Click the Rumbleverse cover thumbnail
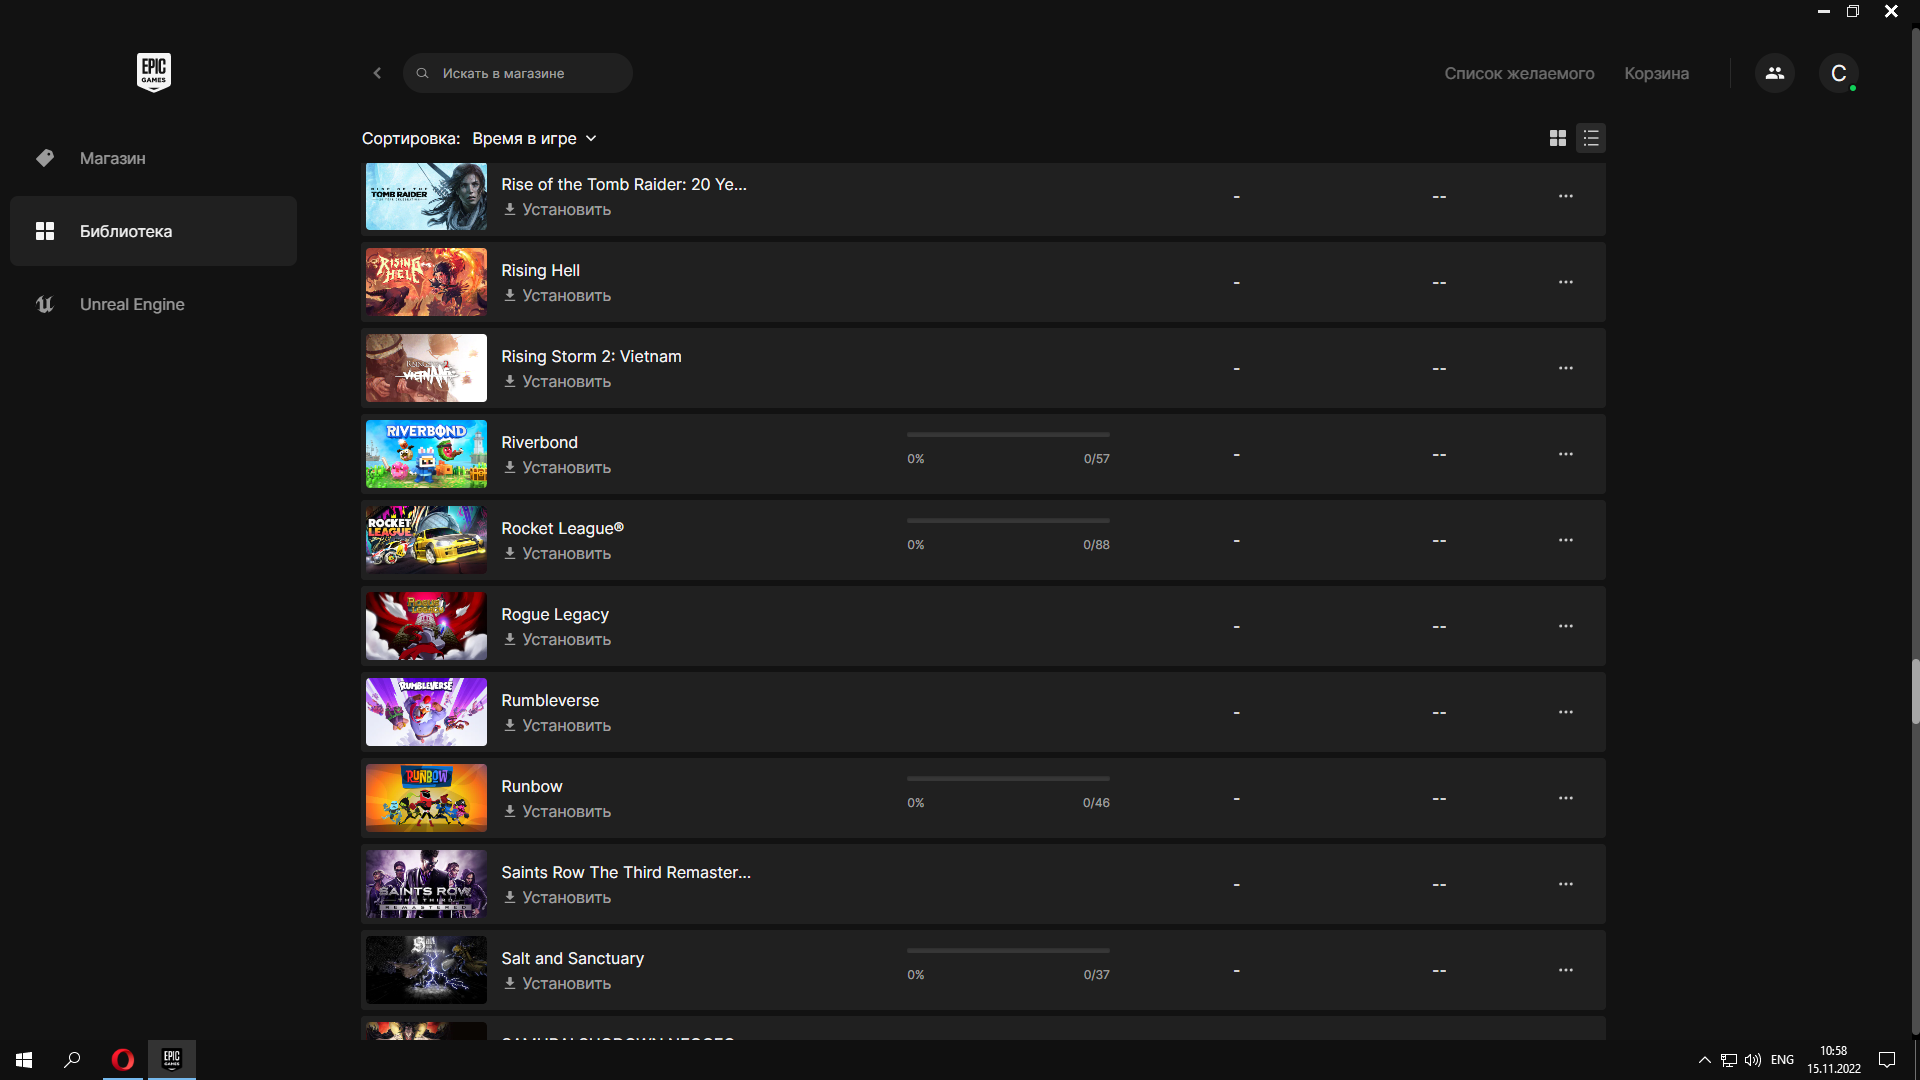The width and height of the screenshot is (1920, 1080). pyautogui.click(x=426, y=712)
